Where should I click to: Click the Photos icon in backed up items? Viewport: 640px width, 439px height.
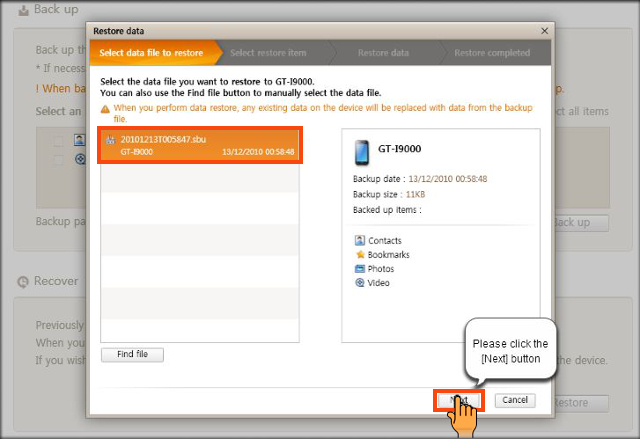pyautogui.click(x=360, y=269)
